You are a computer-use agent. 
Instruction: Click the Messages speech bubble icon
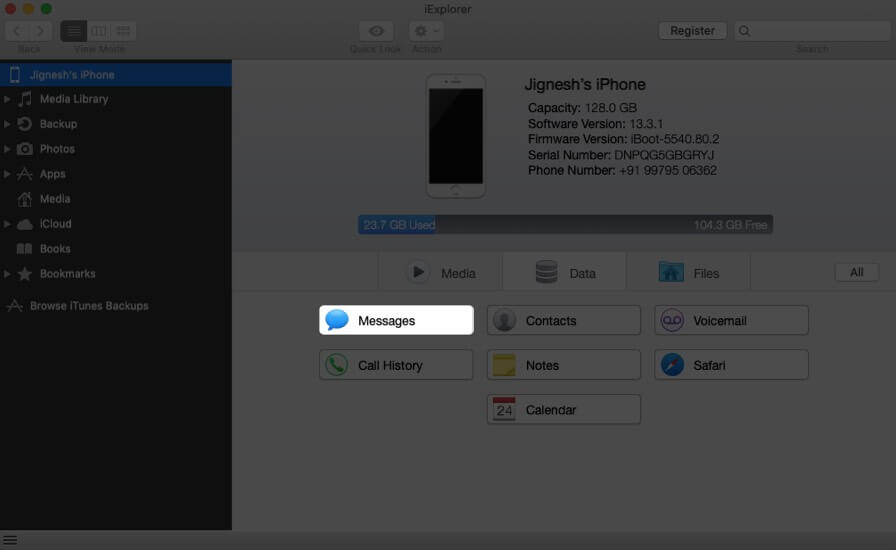[x=337, y=320]
